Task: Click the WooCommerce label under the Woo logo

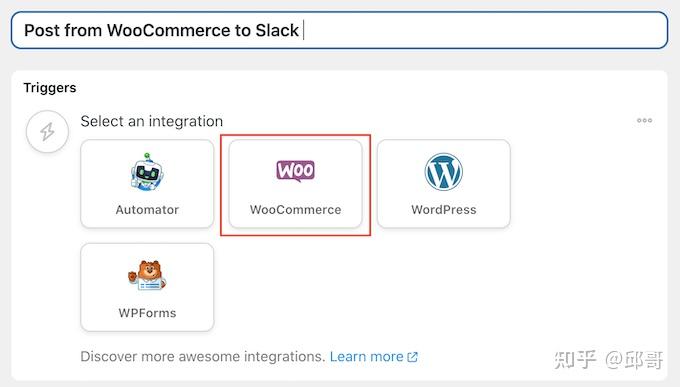Action: [x=295, y=210]
